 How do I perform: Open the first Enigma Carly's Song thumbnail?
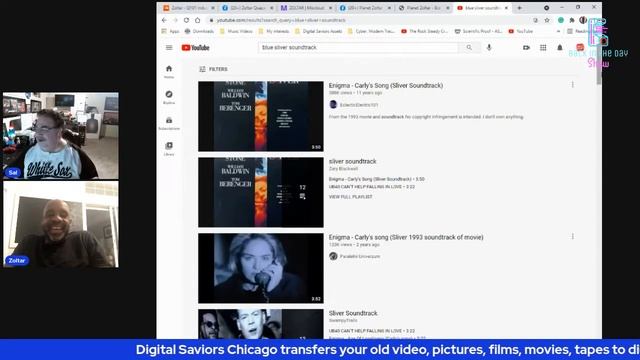point(261,116)
